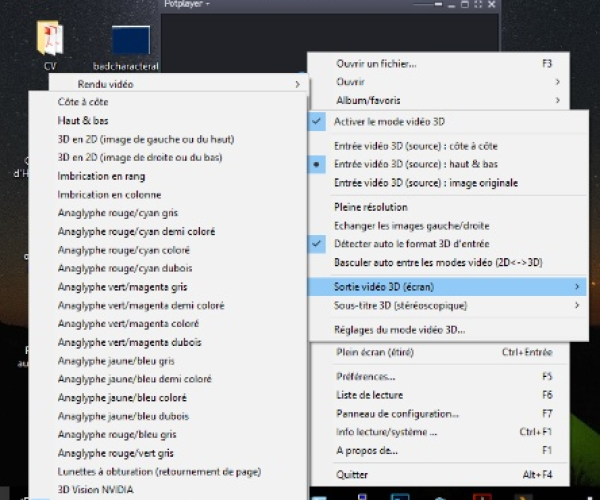The height and width of the screenshot is (500, 600).
Task: Select Anaglyphe rouge/vert gris
Action: (x=168, y=453)
